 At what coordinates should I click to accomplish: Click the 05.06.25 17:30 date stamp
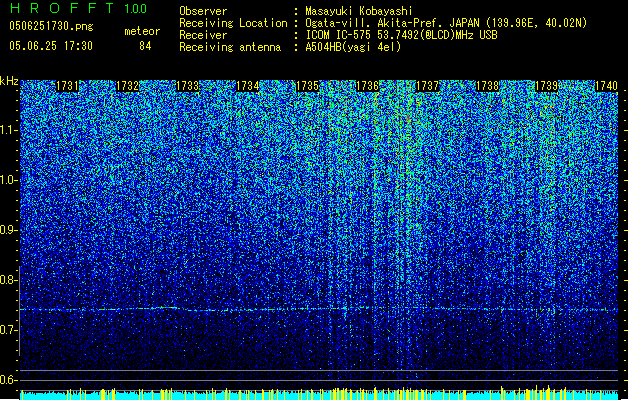tap(51, 46)
